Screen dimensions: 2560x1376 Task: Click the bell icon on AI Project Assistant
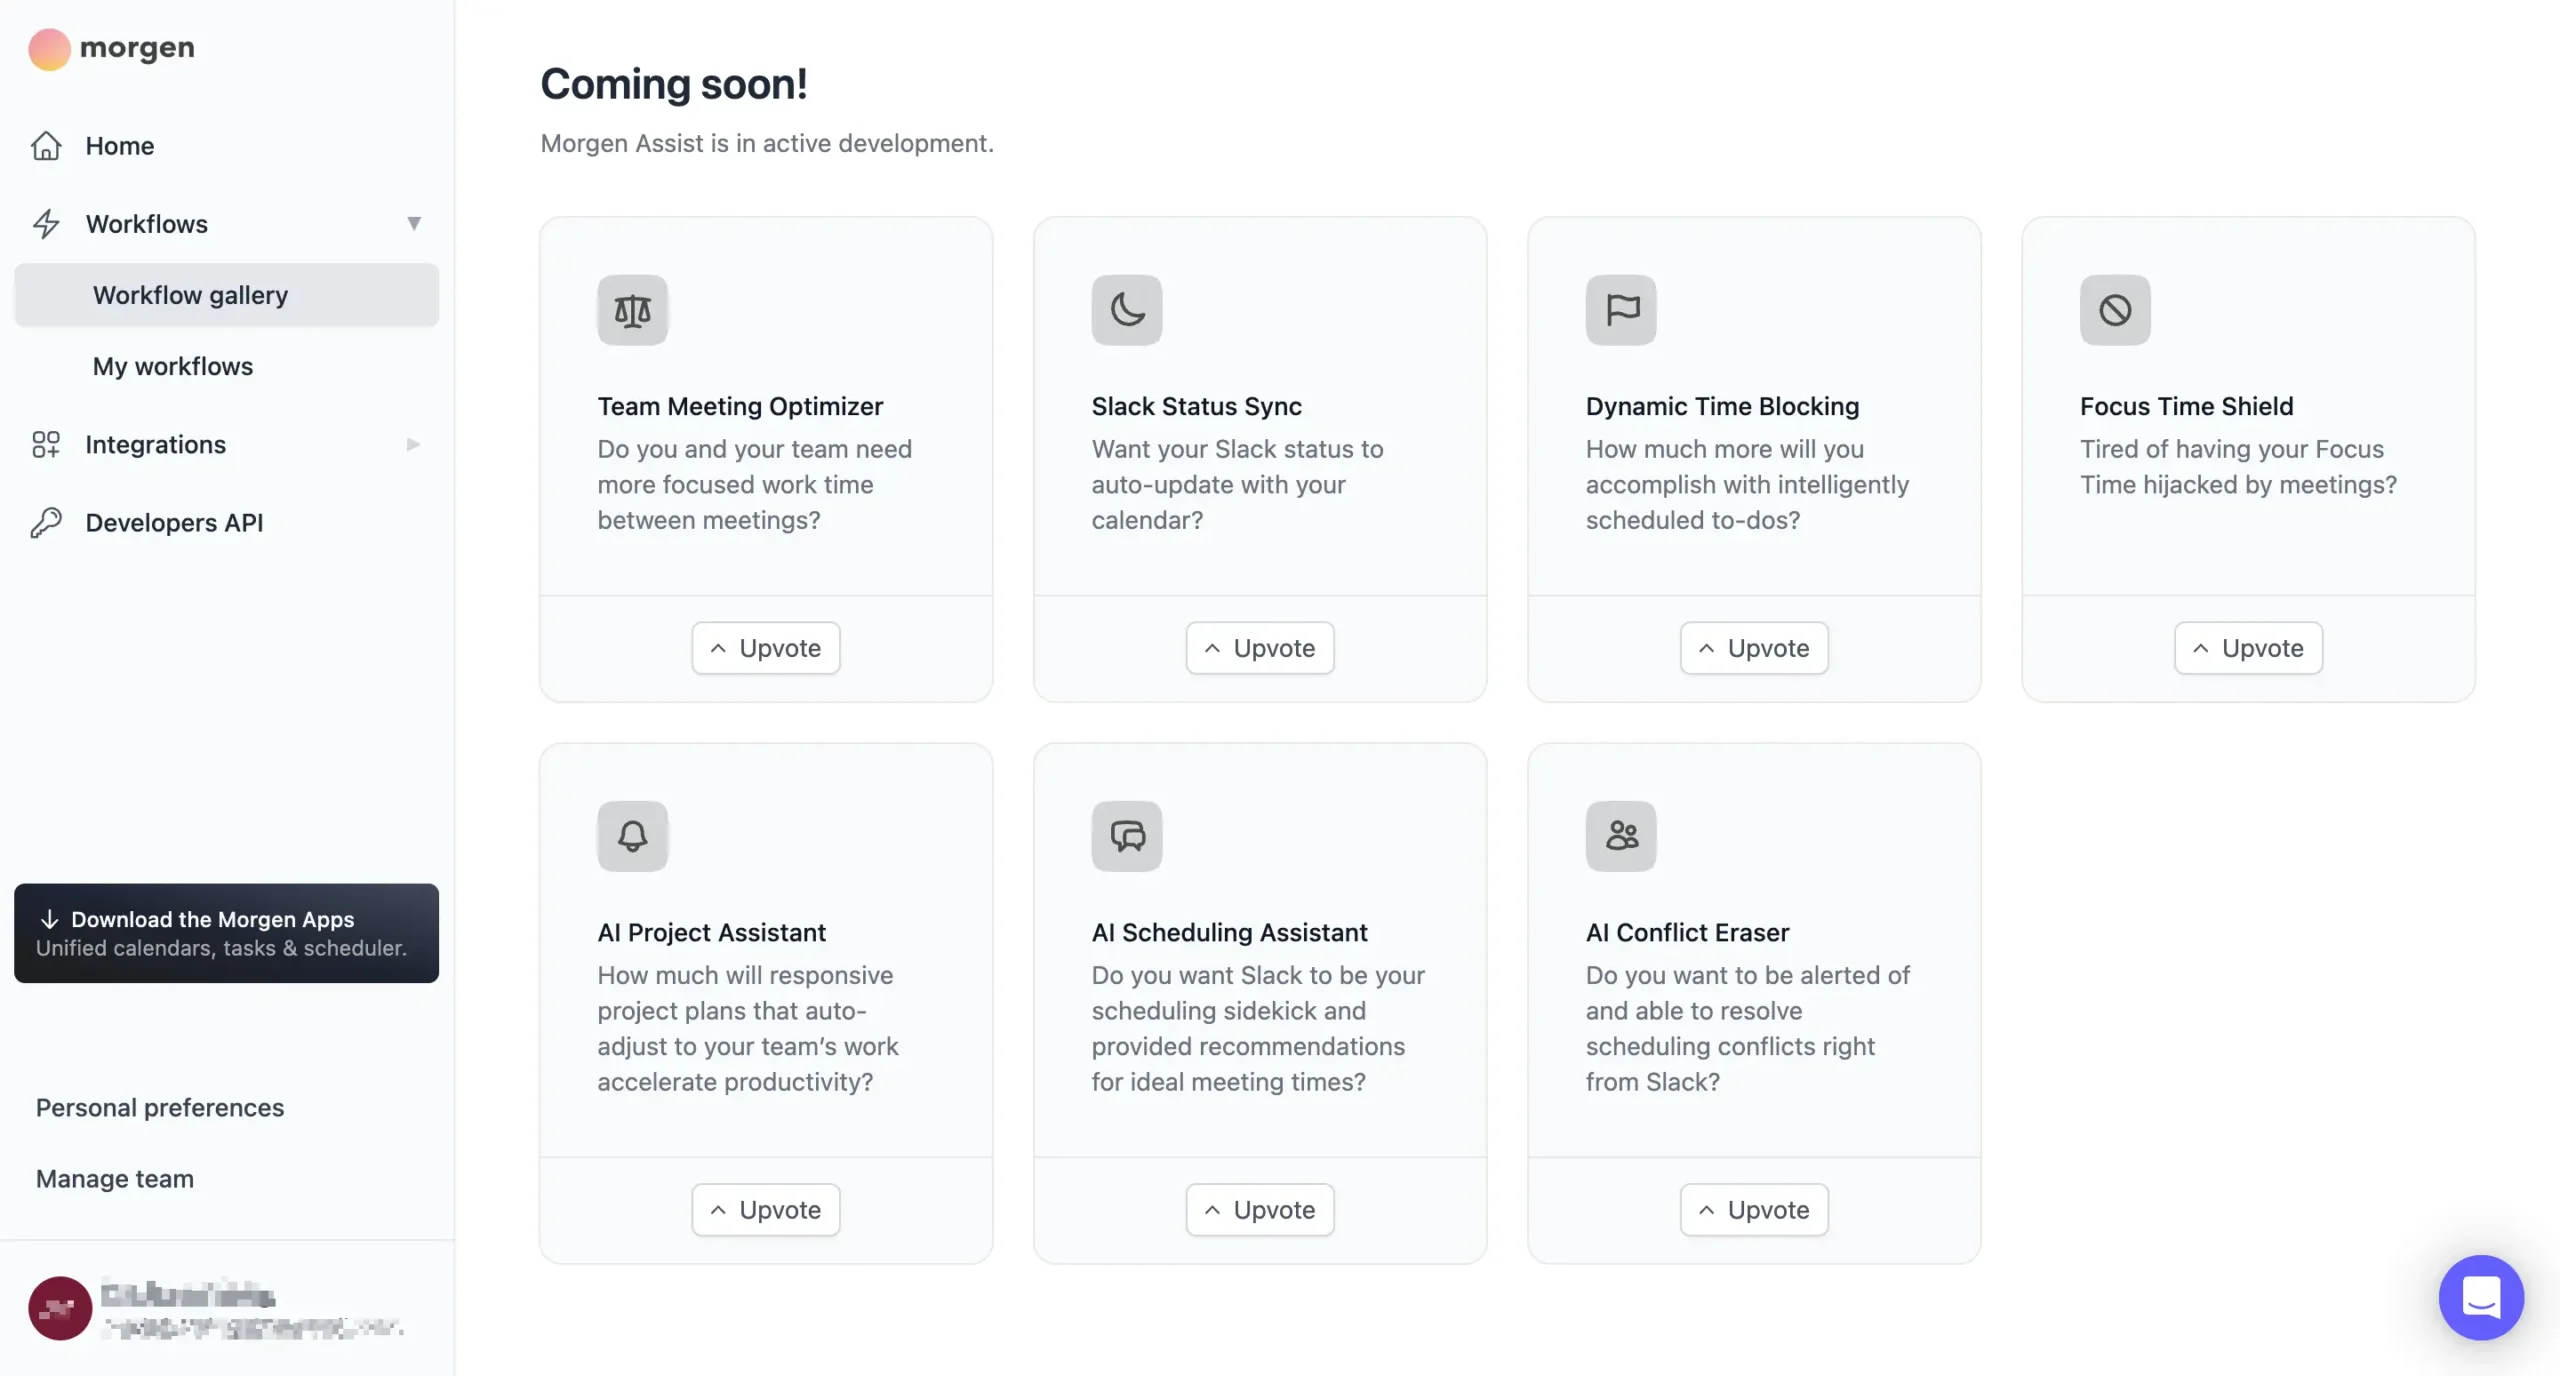pyautogui.click(x=632, y=836)
